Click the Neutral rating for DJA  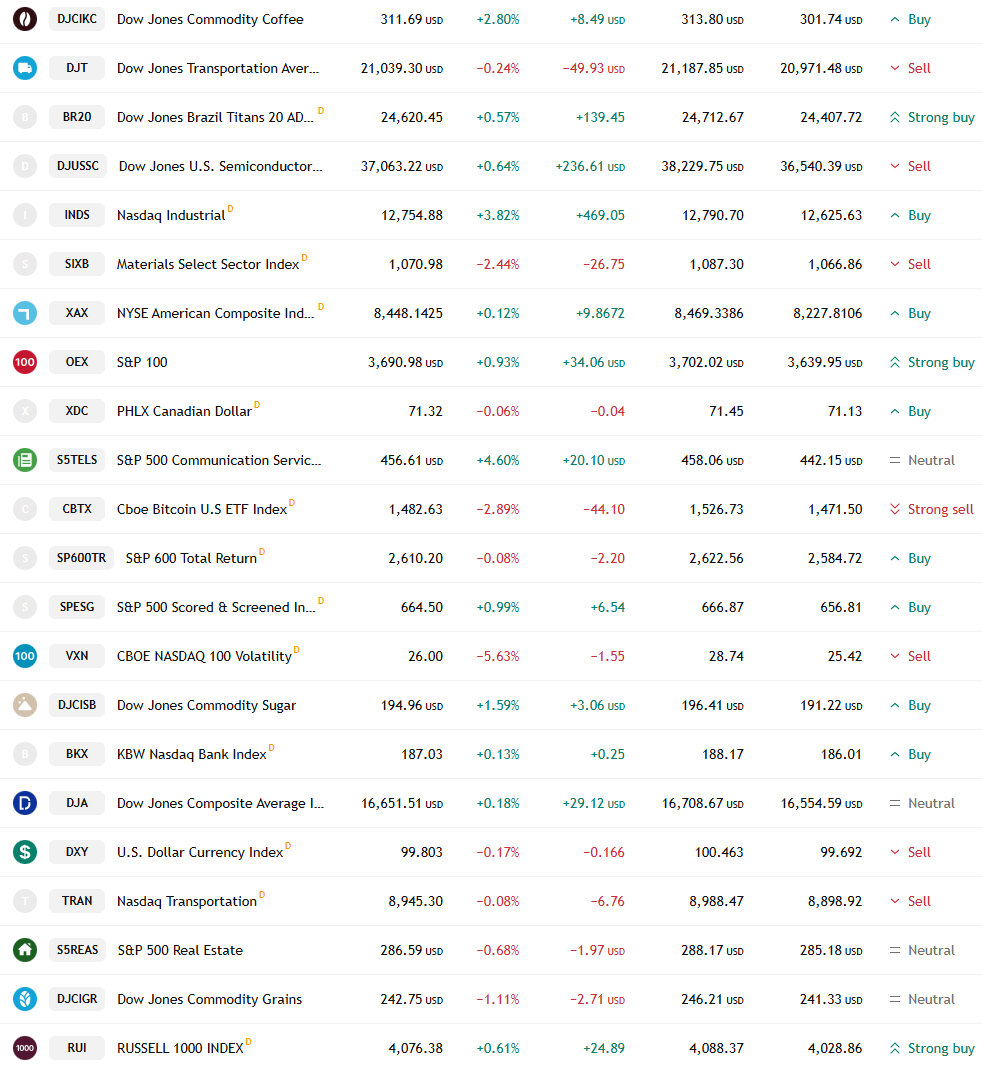(922, 803)
